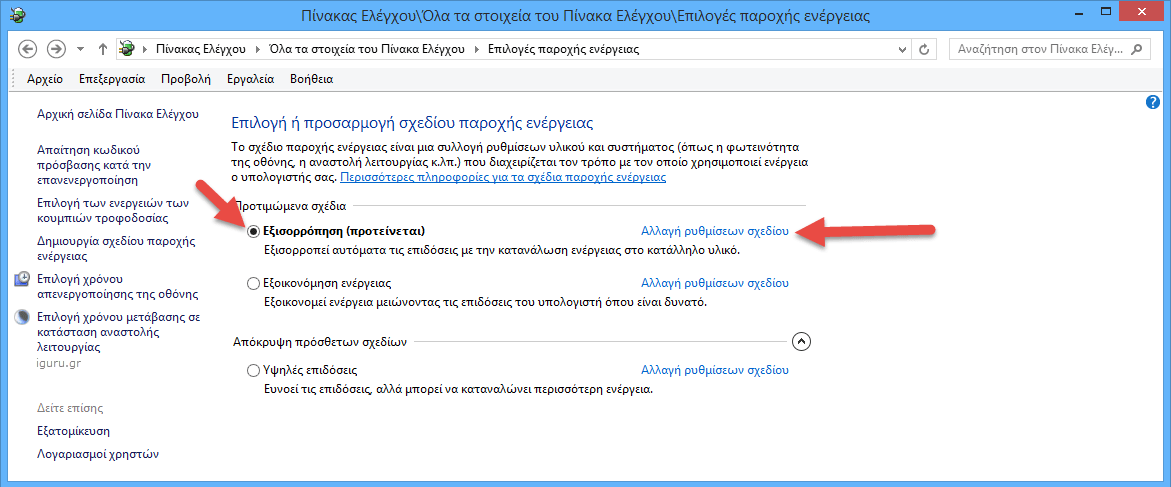Expand breadcrumb arrow before Πίνακας Ελέγχου
1171x487 pixels.
pyautogui.click(x=145, y=50)
